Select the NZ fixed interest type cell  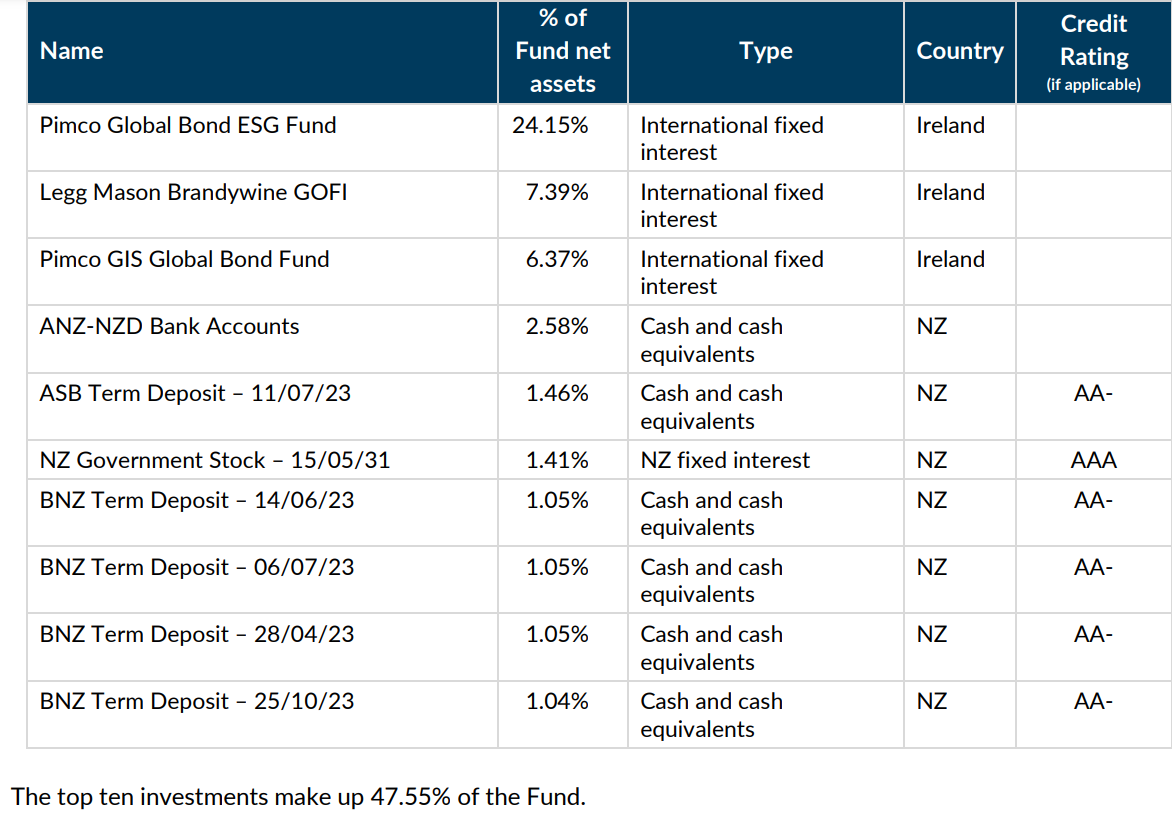pos(725,461)
